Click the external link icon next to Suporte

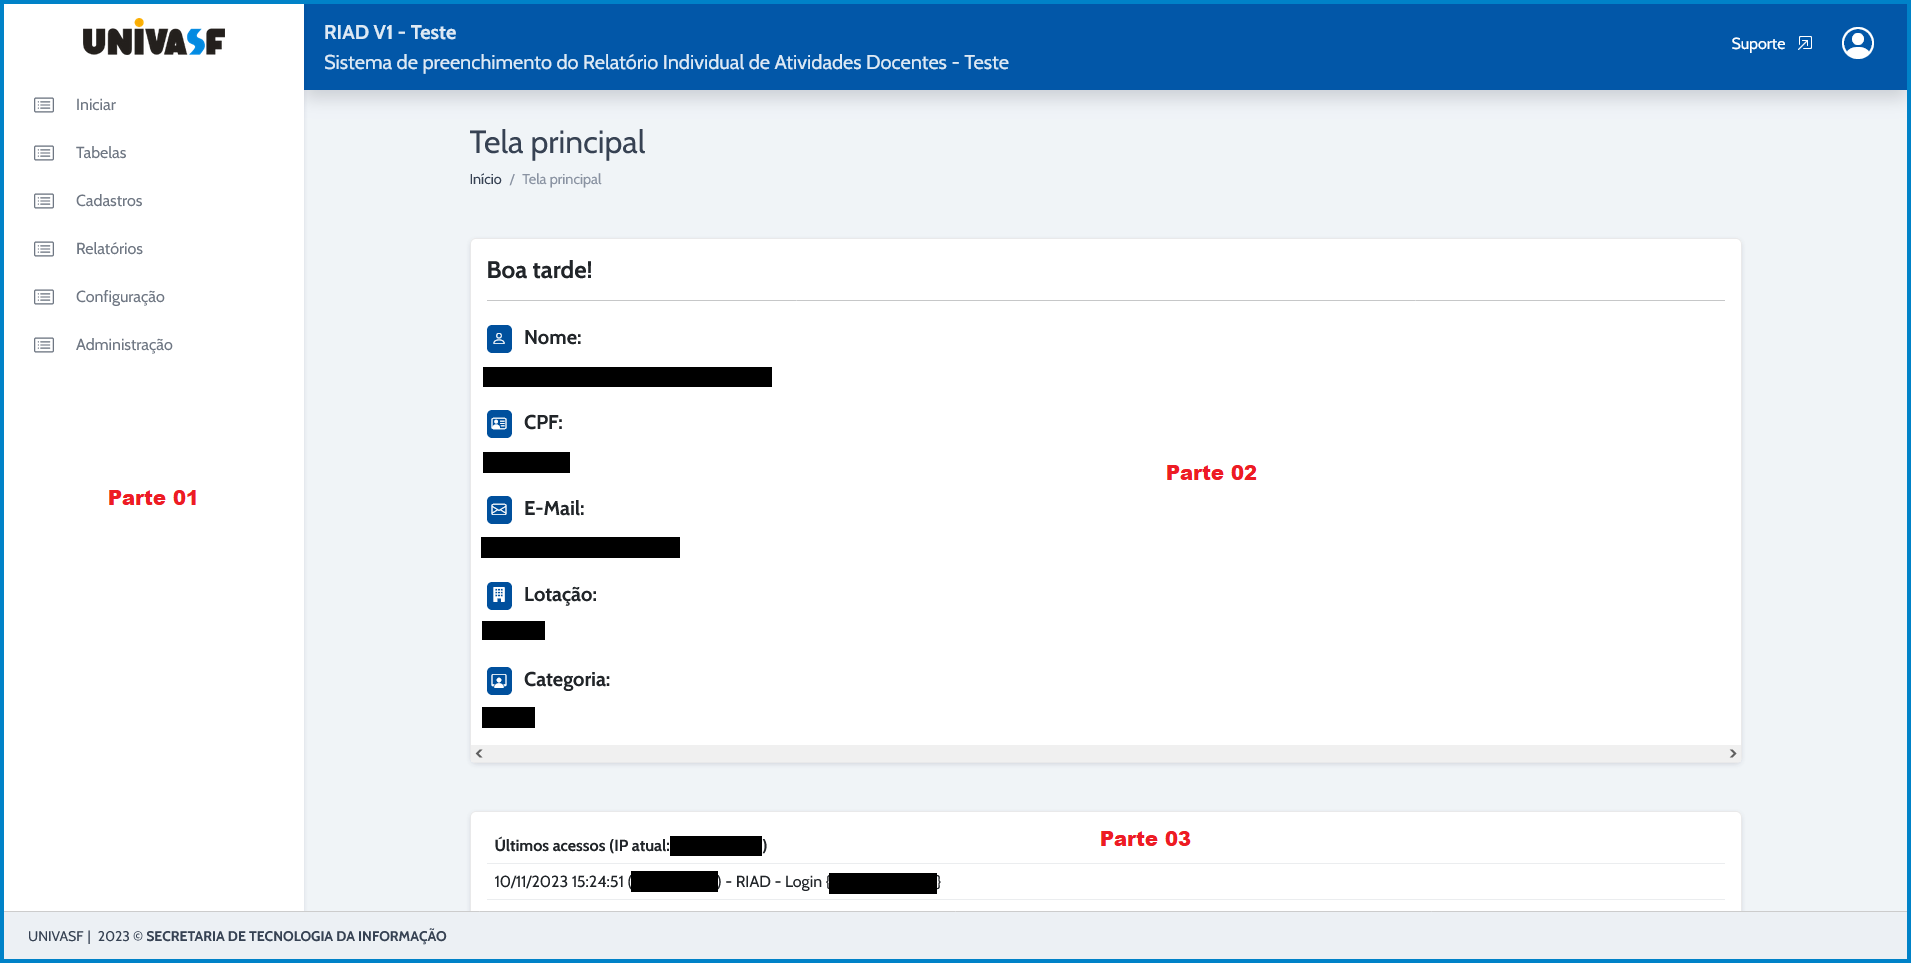coord(1805,43)
